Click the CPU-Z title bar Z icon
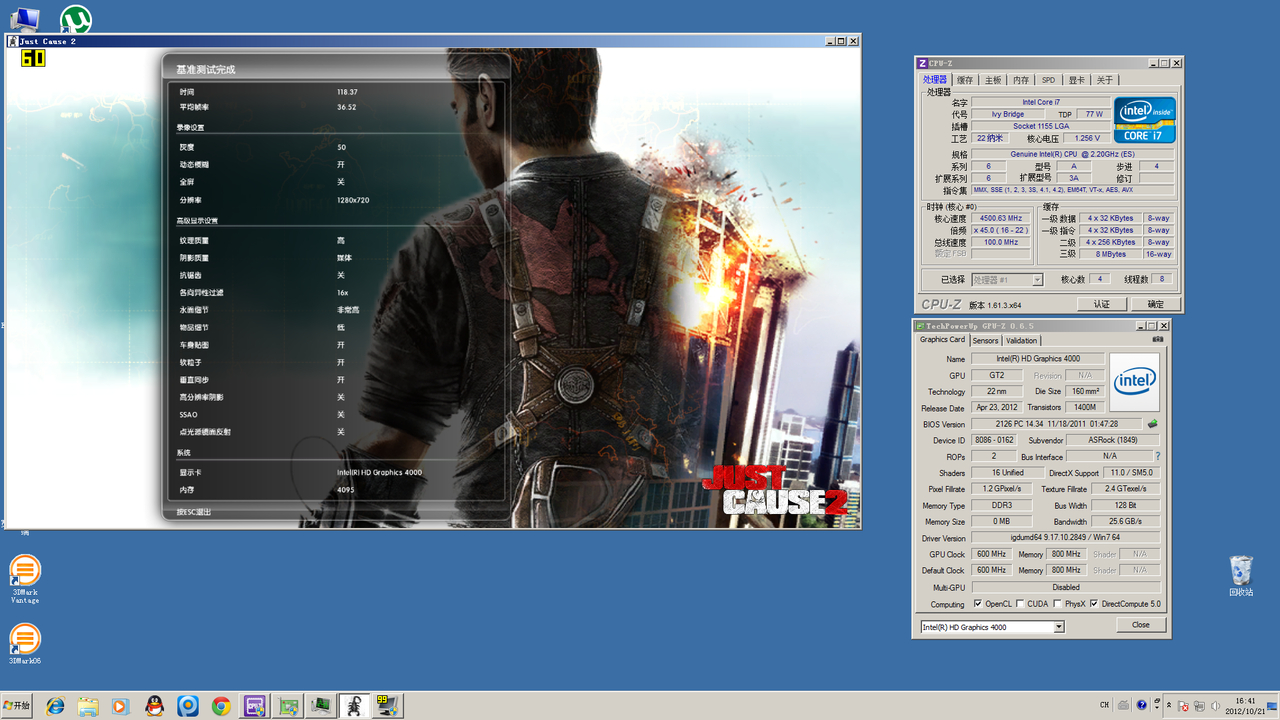Image resolution: width=1280 pixels, height=720 pixels. 922,63
